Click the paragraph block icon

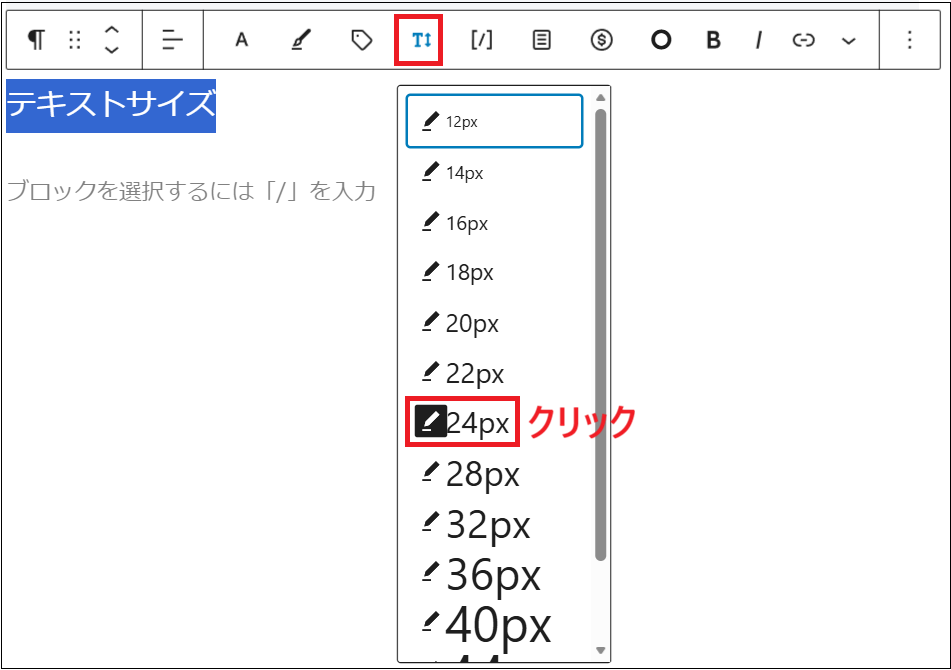pyautogui.click(x=35, y=40)
